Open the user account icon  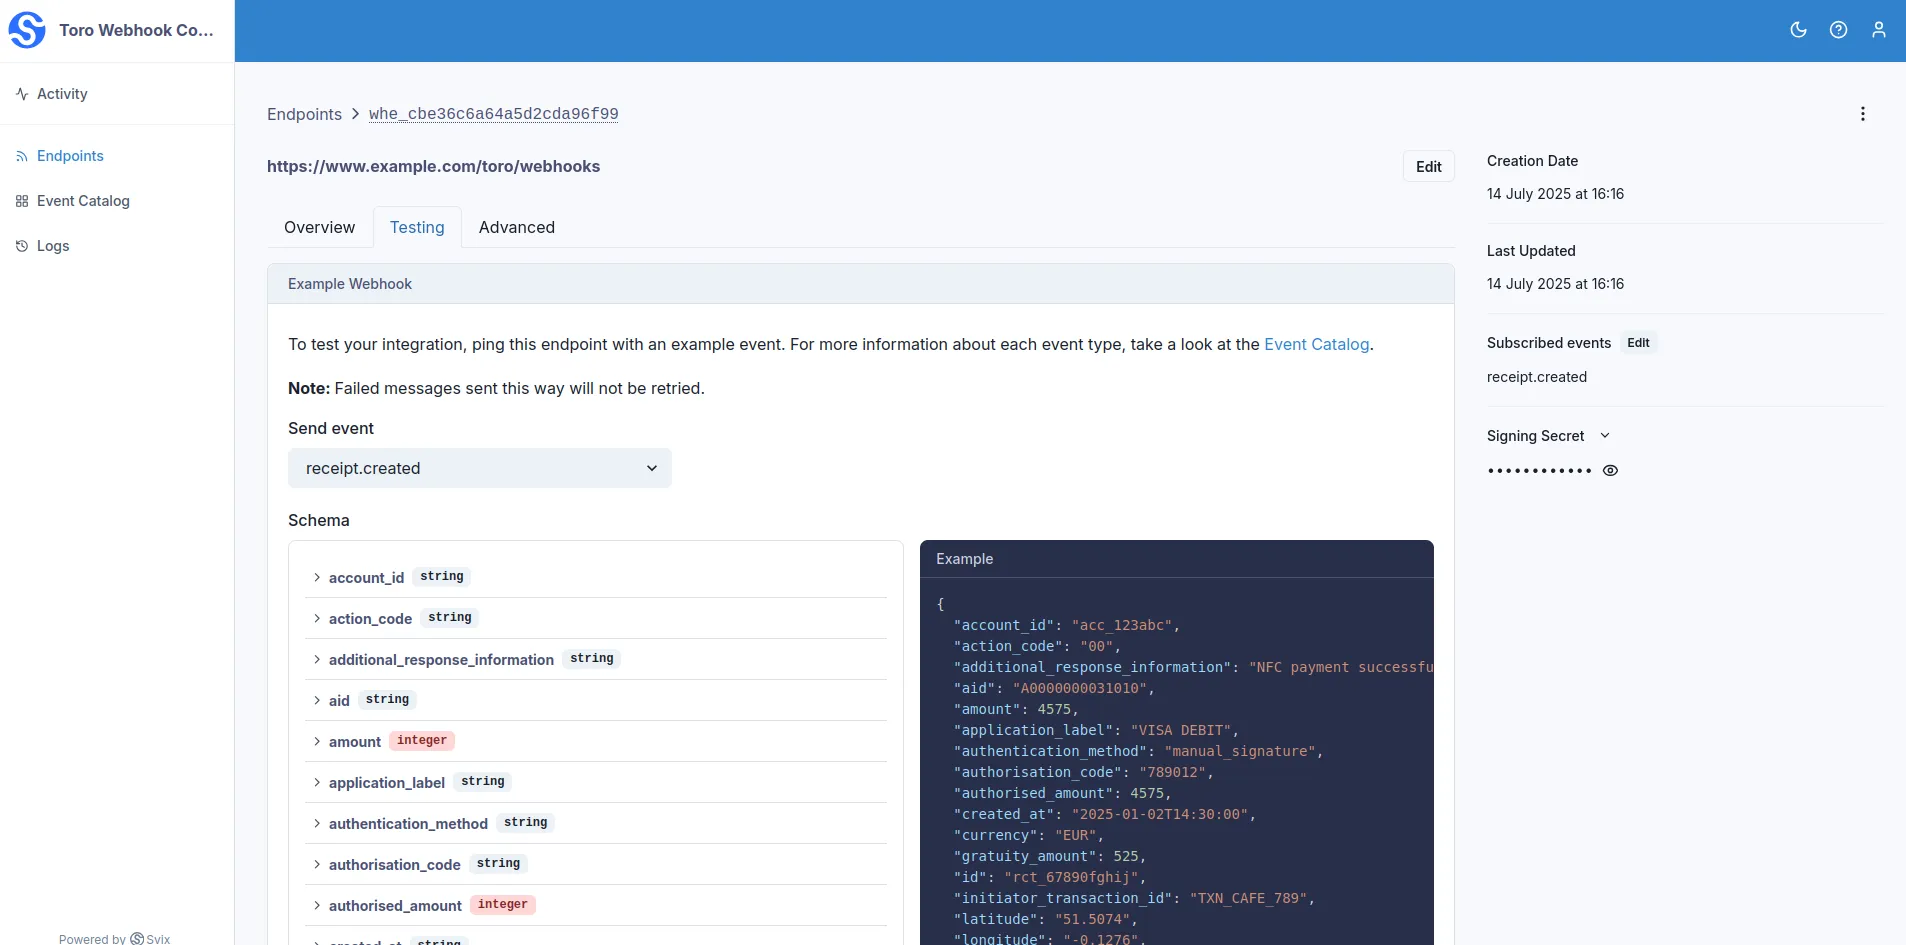[1879, 30]
